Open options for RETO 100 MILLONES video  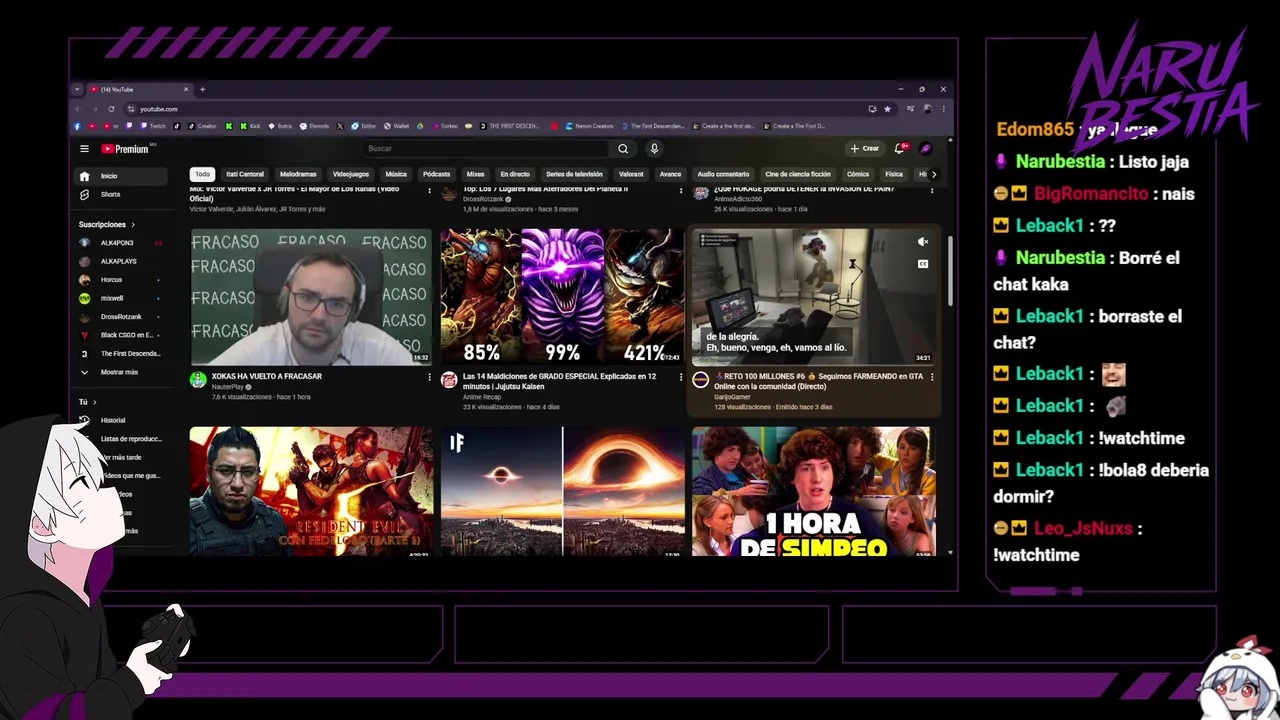(932, 377)
